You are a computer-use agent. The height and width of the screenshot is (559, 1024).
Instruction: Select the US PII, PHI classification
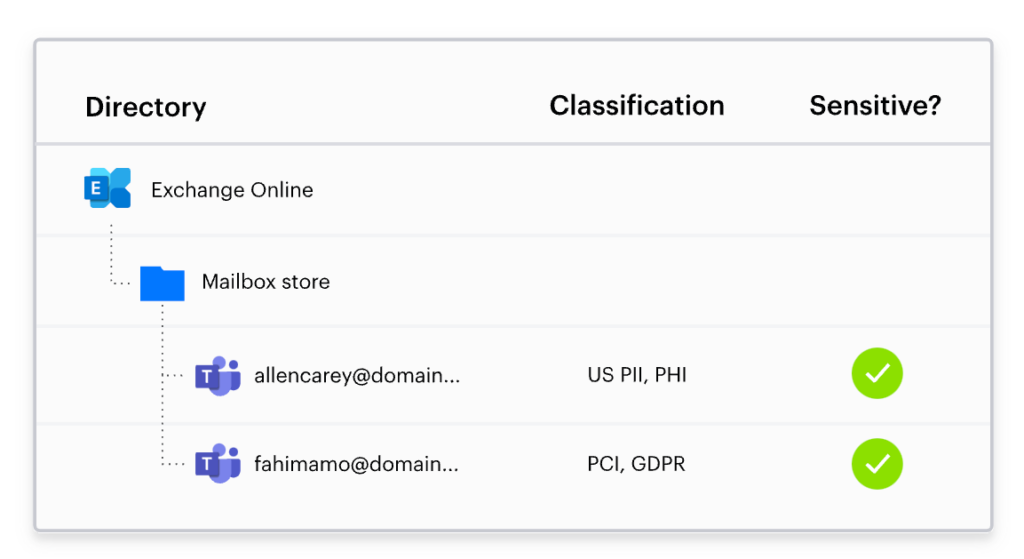(x=637, y=375)
